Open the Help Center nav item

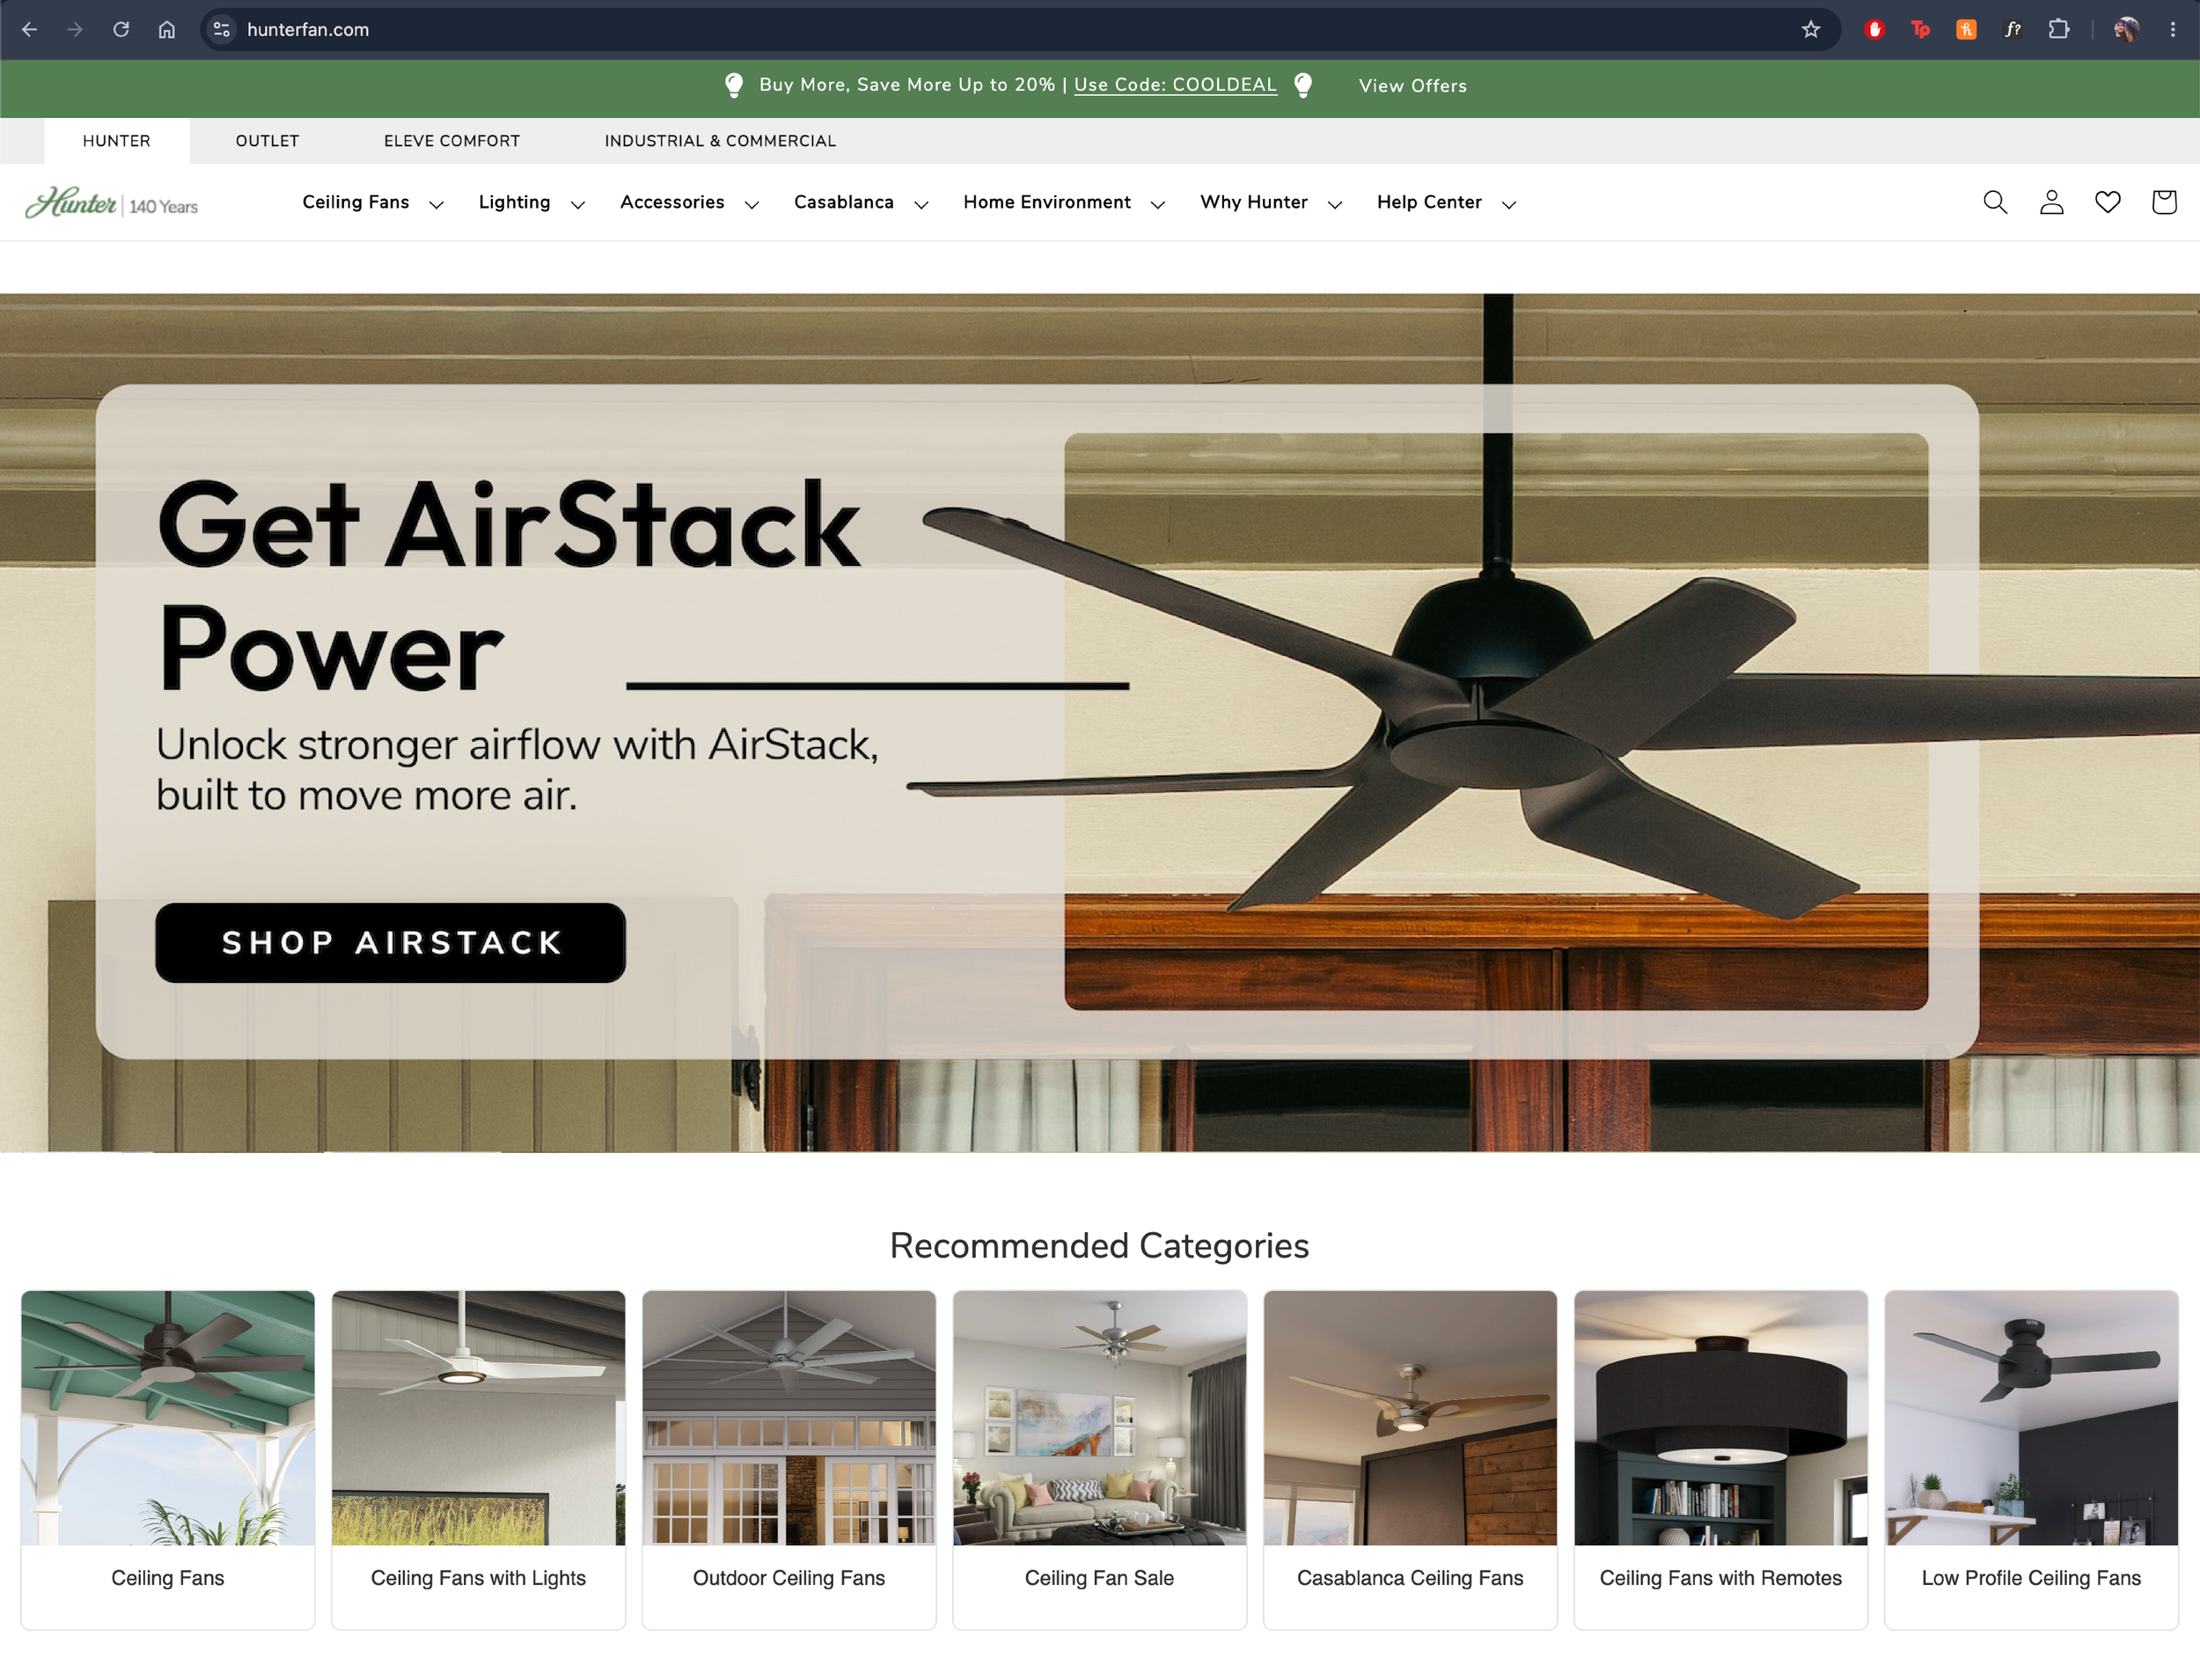point(1429,202)
